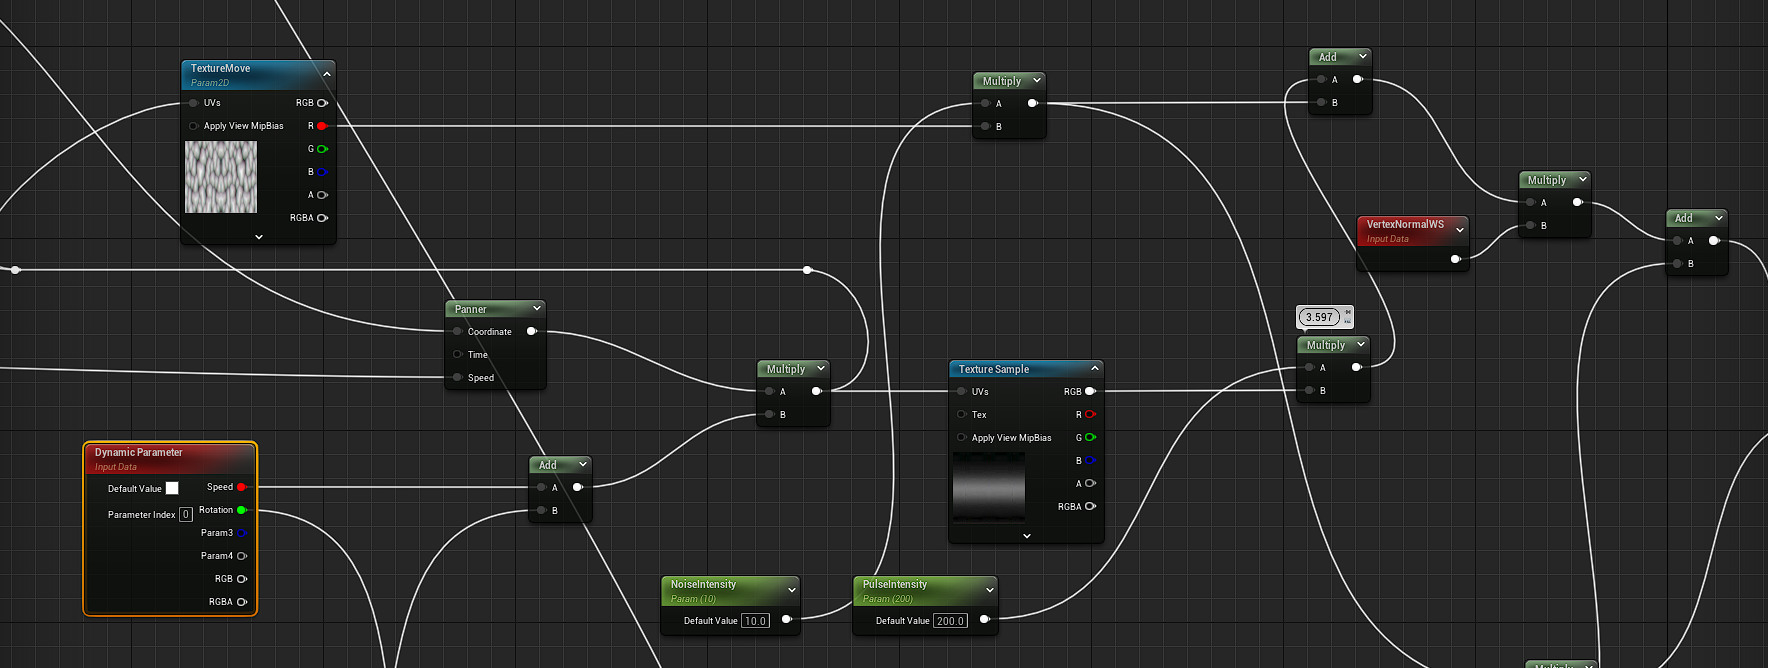Click the reroute node above the Multiply after Panner
The width and height of the screenshot is (1768, 668).
(807, 270)
